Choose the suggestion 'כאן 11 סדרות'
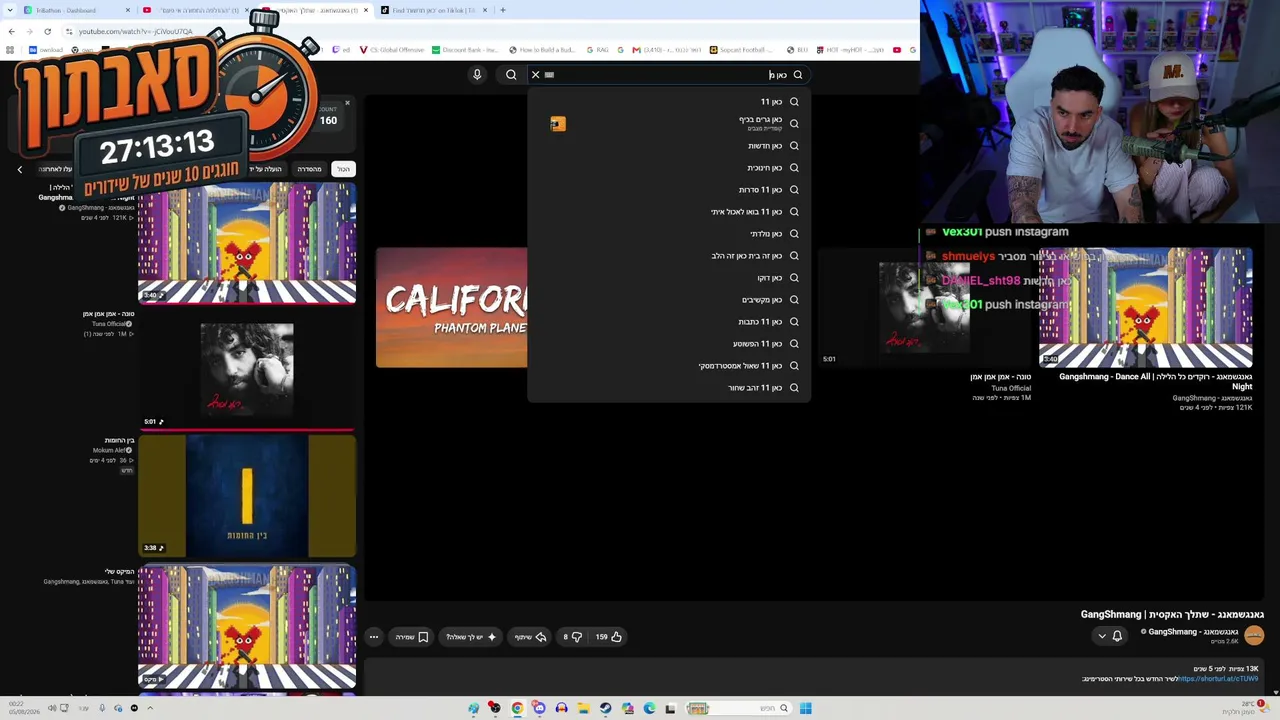 click(x=669, y=190)
